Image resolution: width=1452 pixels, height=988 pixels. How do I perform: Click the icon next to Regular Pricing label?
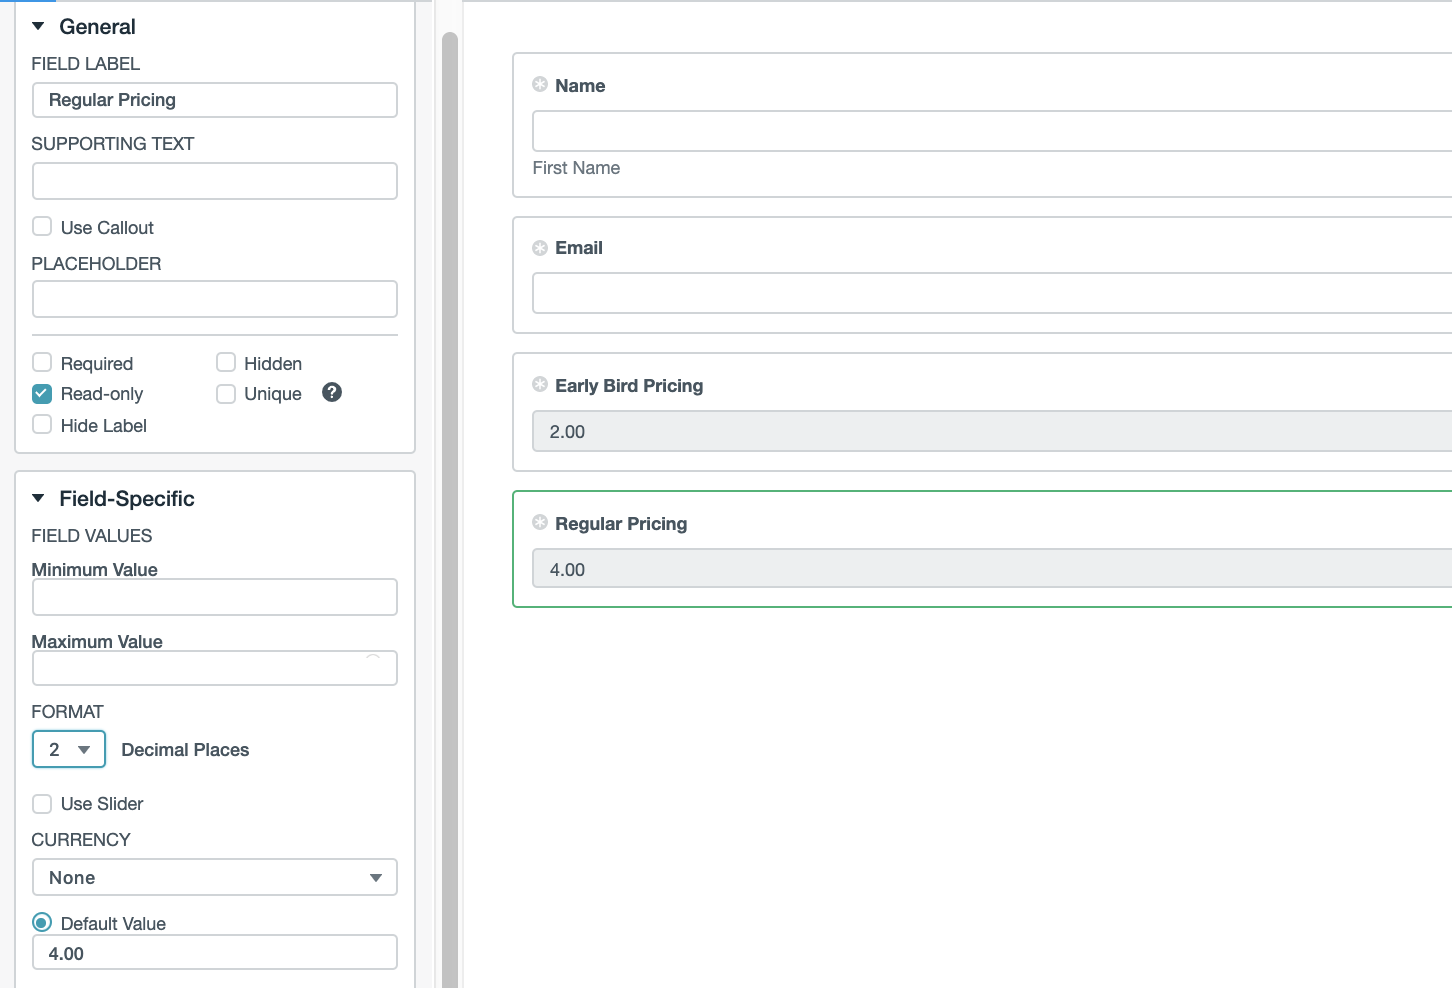540,523
